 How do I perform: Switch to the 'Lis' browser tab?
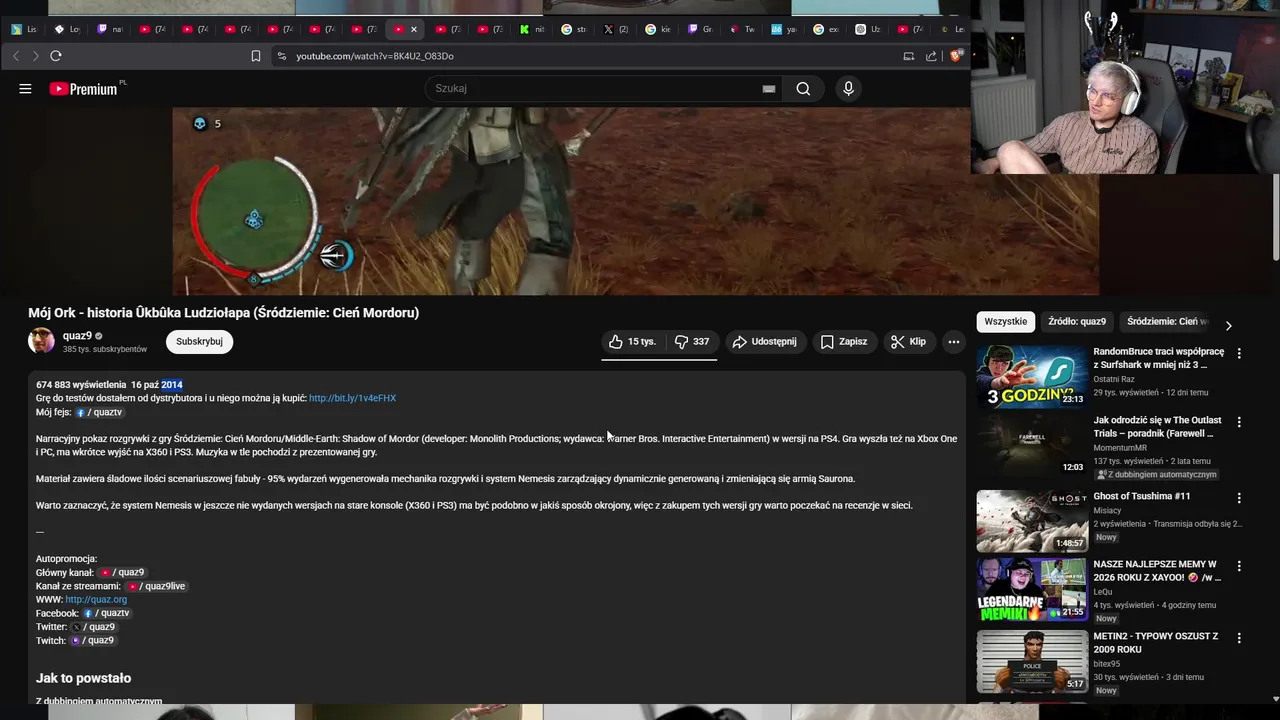[x=24, y=29]
